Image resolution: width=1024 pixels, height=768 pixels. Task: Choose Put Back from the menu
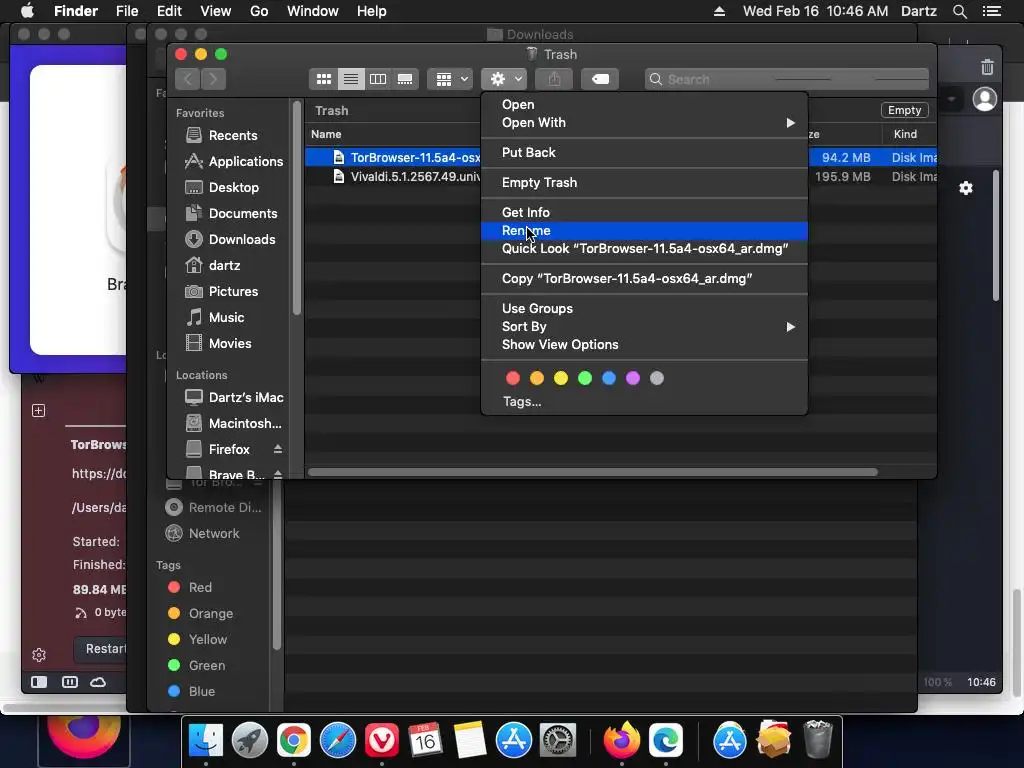[x=644, y=152]
